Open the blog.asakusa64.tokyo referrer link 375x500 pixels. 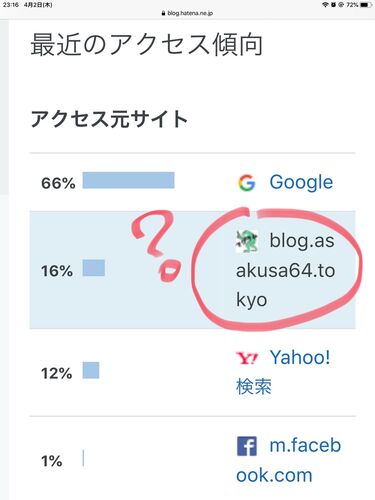point(285,270)
